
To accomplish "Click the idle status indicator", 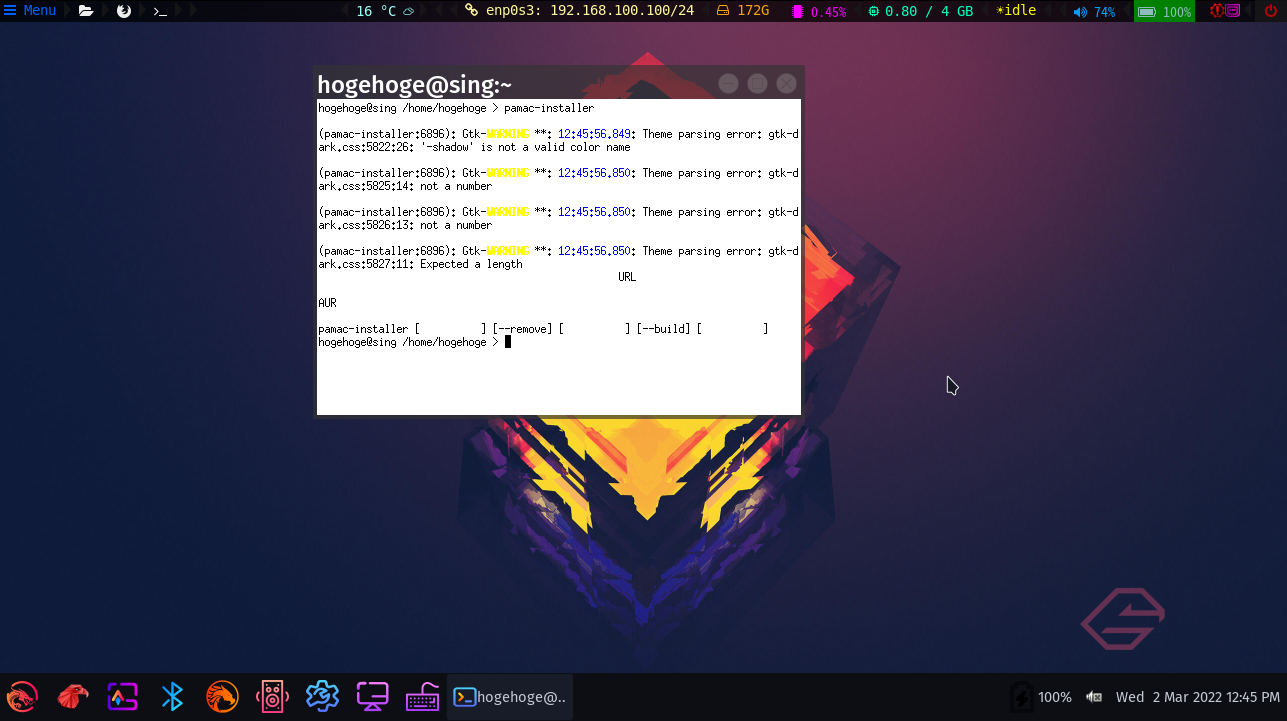I will pos(1015,11).
